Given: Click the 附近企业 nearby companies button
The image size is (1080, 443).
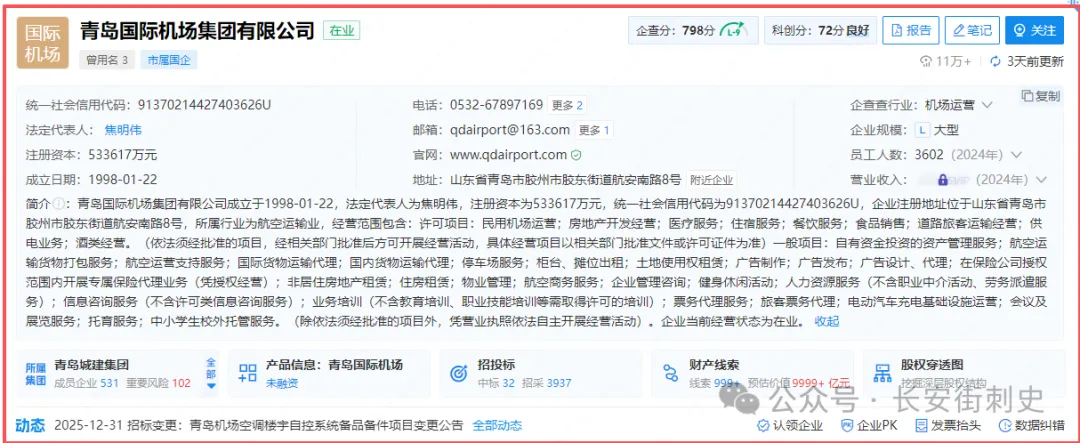Looking at the screenshot, I should coord(712,180).
